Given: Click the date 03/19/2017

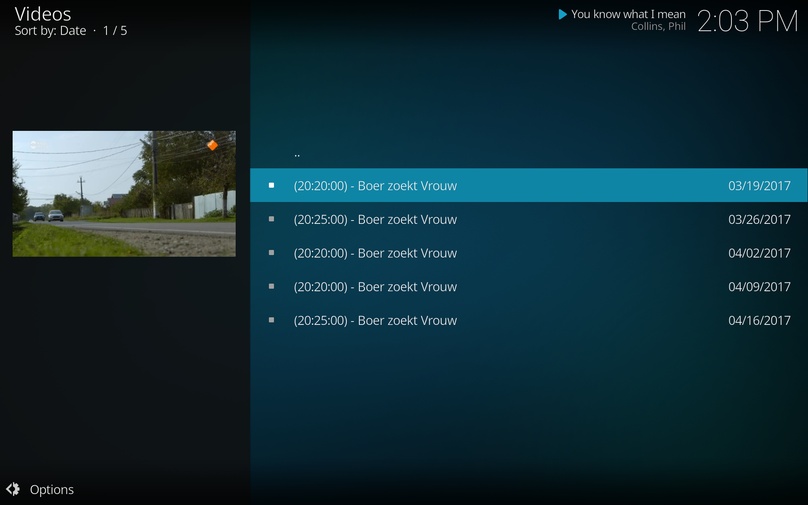Looking at the screenshot, I should [x=759, y=186].
